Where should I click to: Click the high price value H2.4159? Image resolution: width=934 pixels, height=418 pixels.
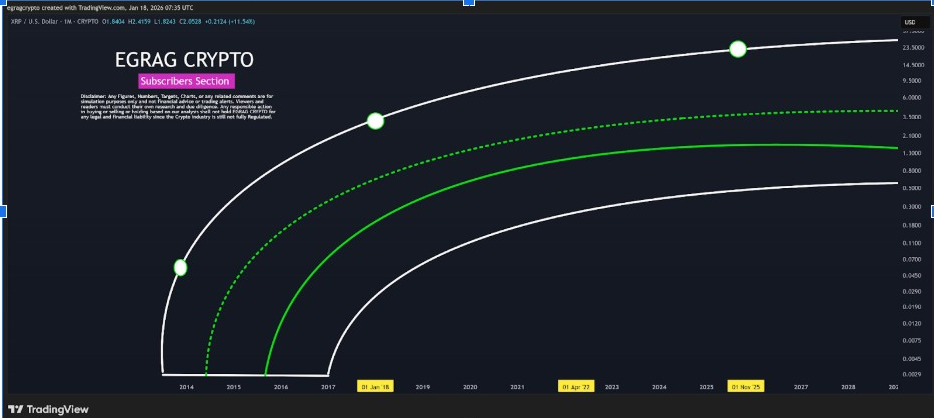(139, 21)
